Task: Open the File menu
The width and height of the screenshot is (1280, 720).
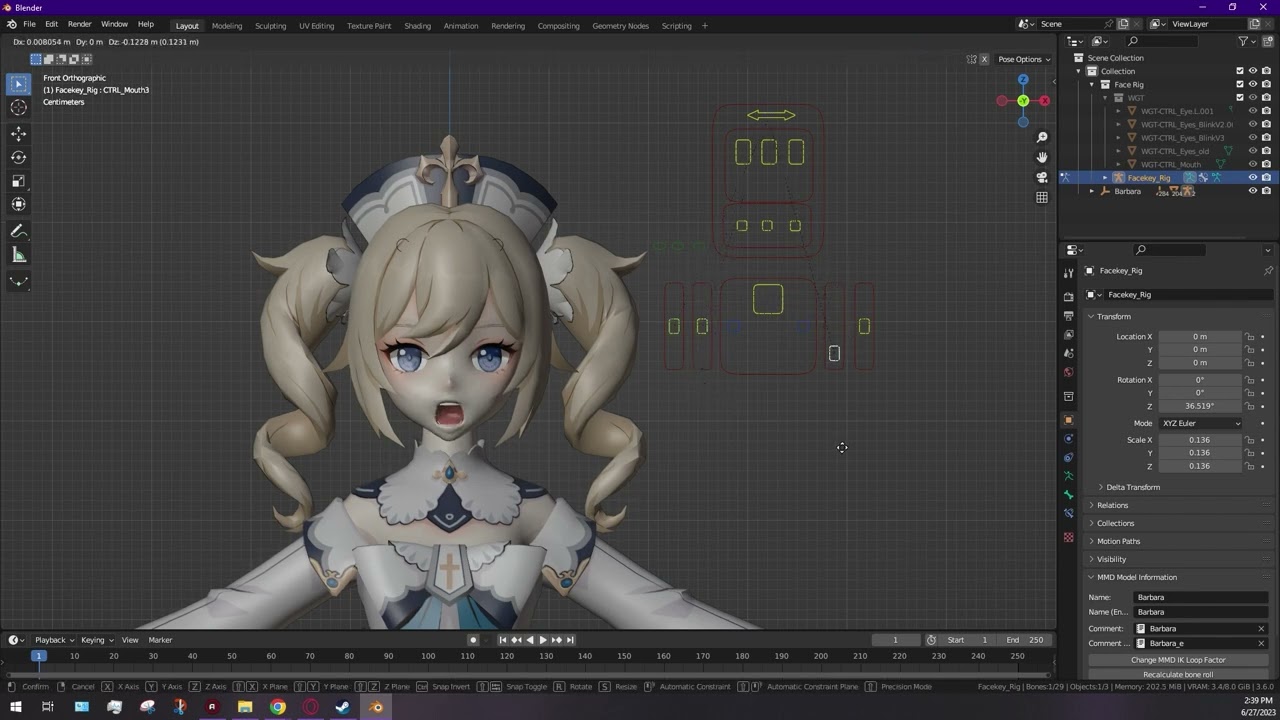Action: 29,24
